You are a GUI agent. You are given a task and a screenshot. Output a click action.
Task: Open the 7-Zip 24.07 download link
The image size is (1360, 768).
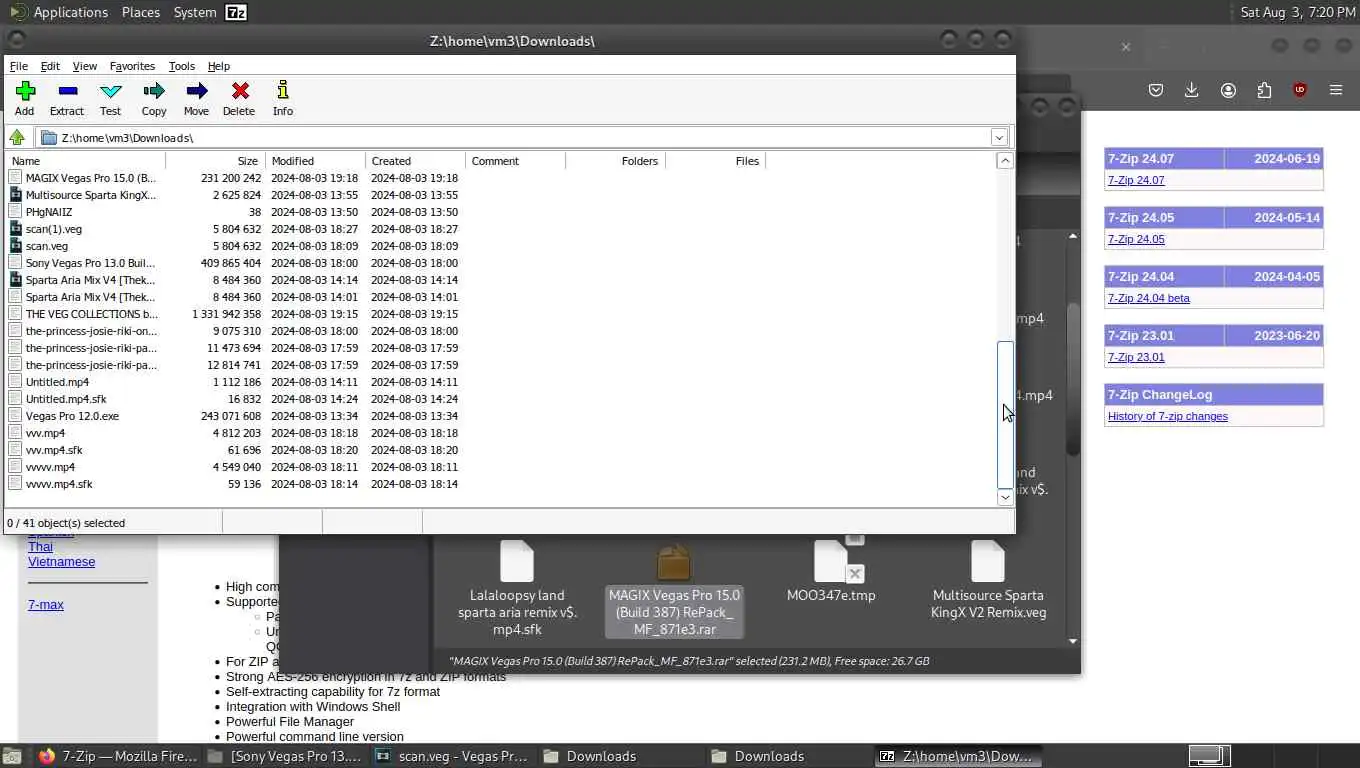(1136, 180)
